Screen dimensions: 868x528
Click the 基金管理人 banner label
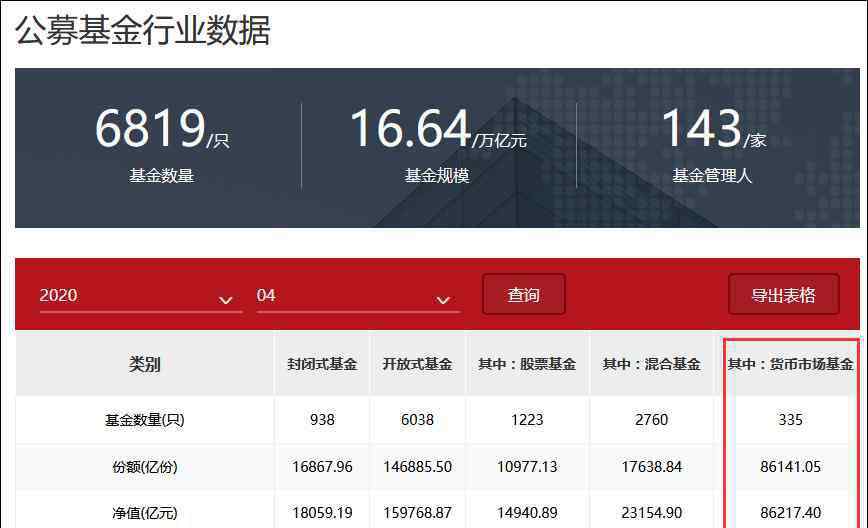712,176
